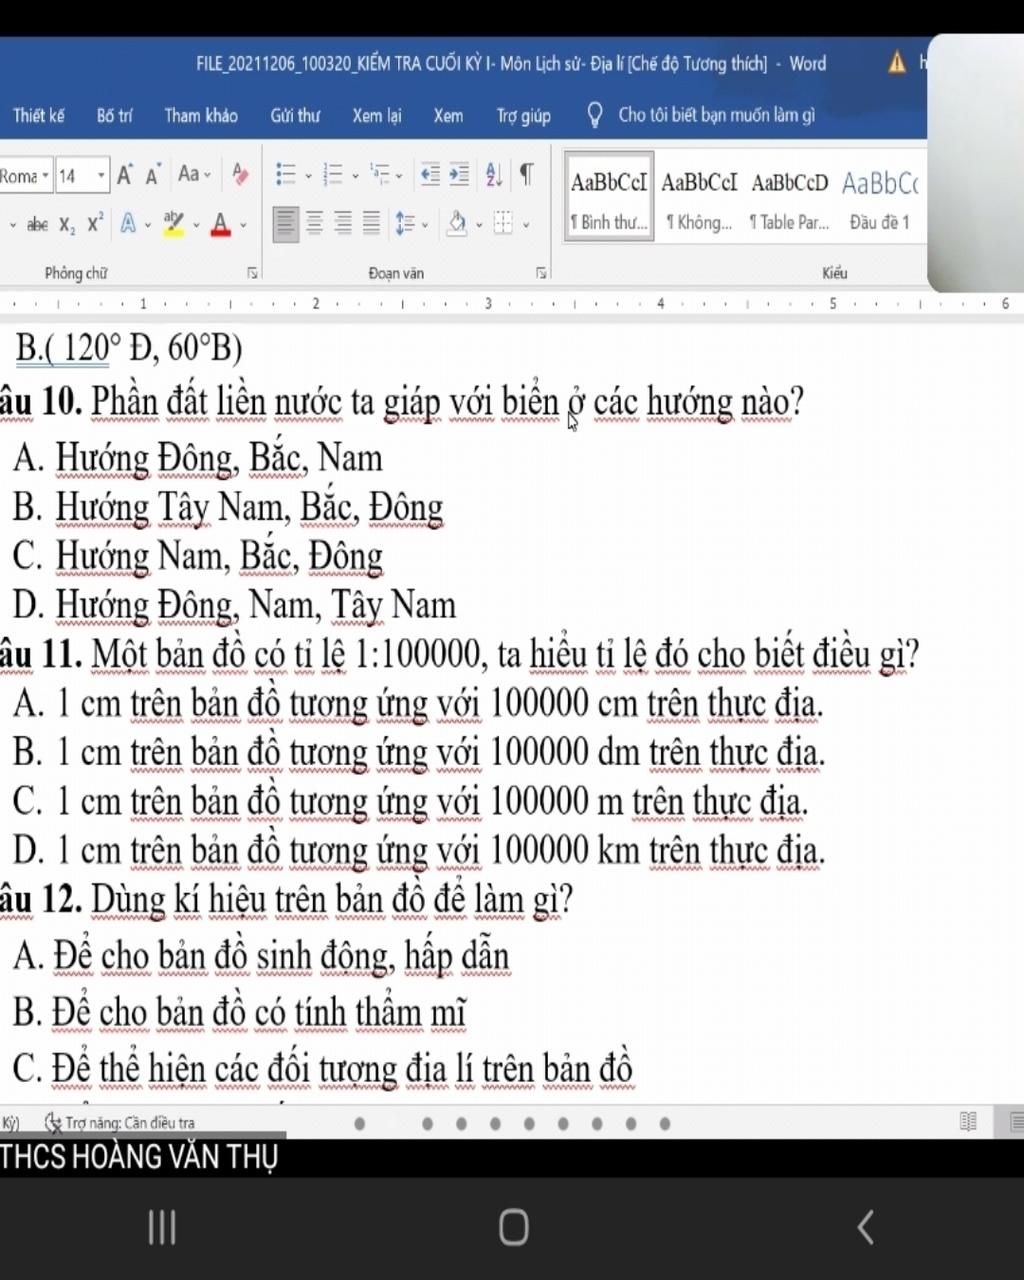Image resolution: width=1024 pixels, height=1280 pixels.
Task: Click answer A. Hướng Đông, Bắc, Nam
Action: point(198,458)
